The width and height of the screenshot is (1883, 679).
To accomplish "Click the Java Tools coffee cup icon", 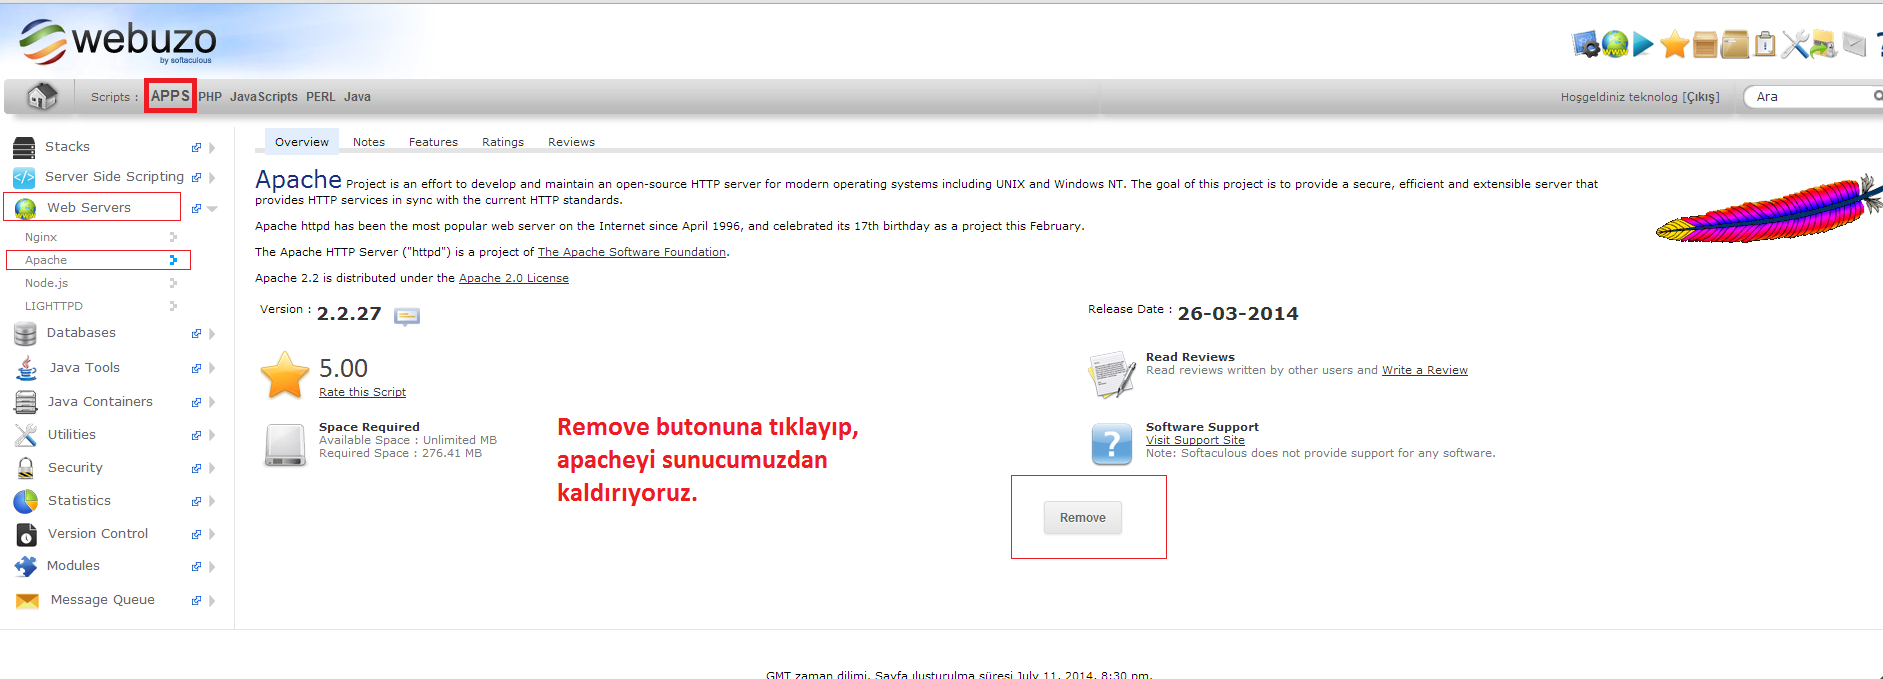I will coord(27,368).
